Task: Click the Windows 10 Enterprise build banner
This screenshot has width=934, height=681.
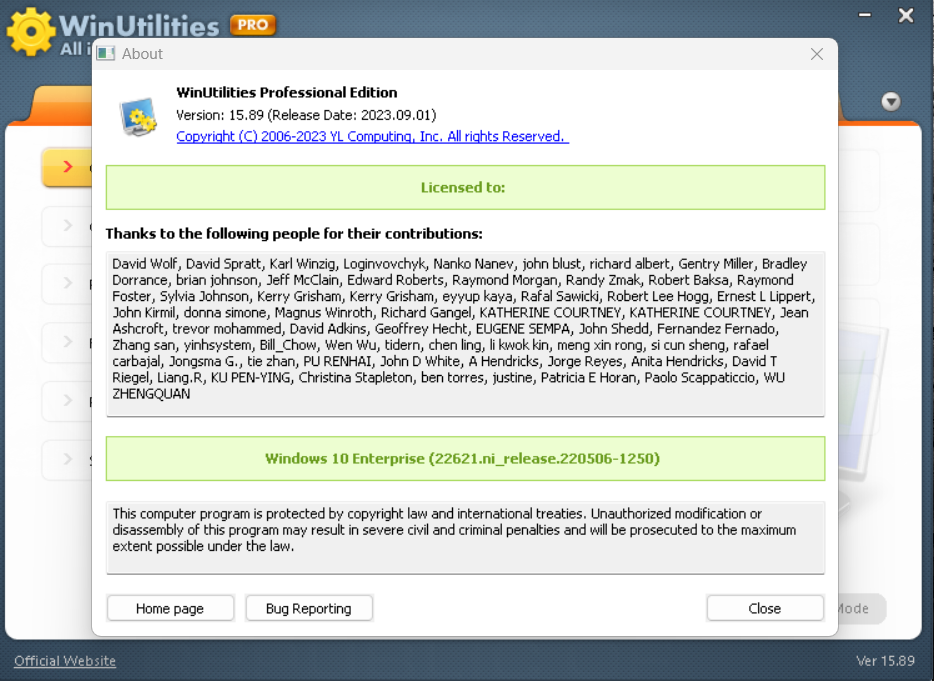Action: [x=465, y=459]
